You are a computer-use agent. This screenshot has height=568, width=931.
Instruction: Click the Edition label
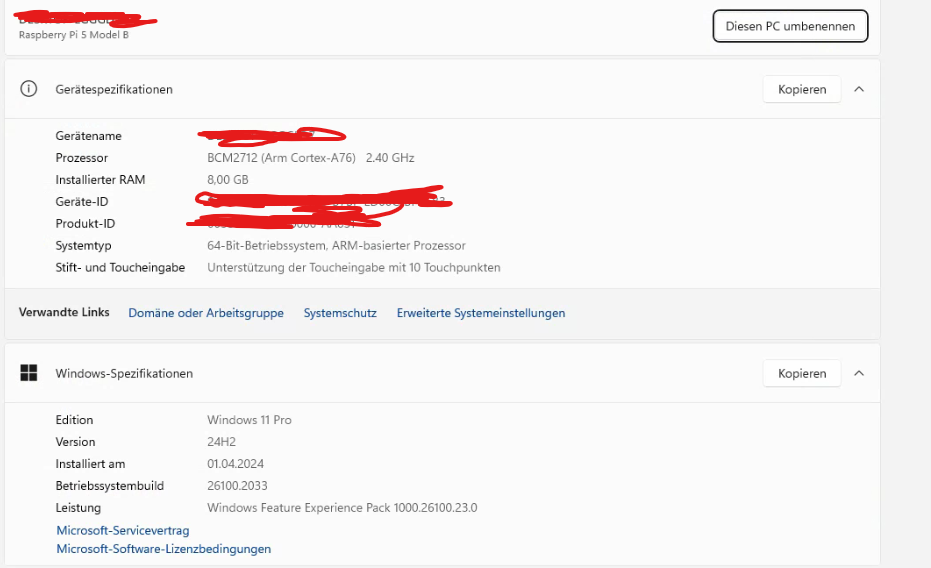click(x=74, y=420)
